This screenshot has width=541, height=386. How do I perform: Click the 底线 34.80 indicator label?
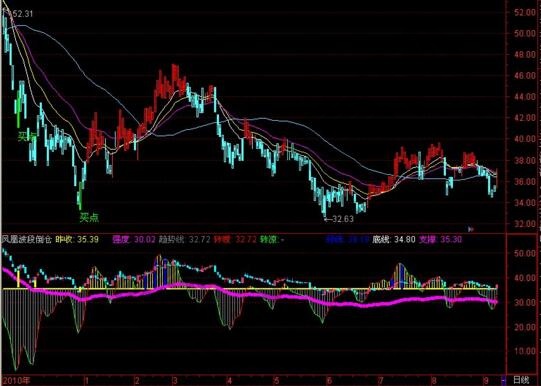pos(393,239)
